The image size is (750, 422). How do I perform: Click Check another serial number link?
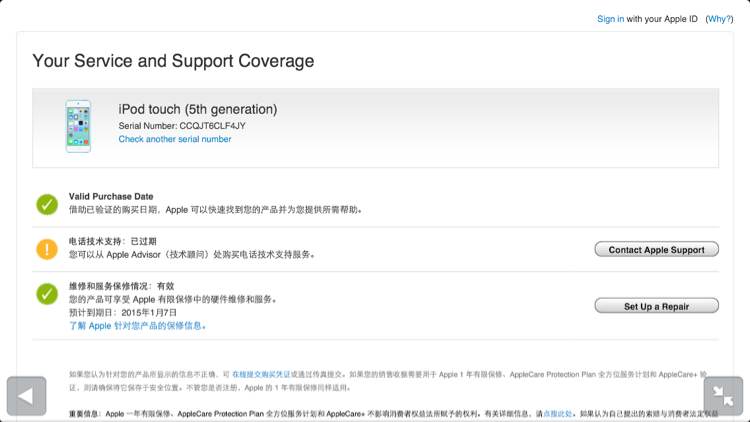click(175, 139)
